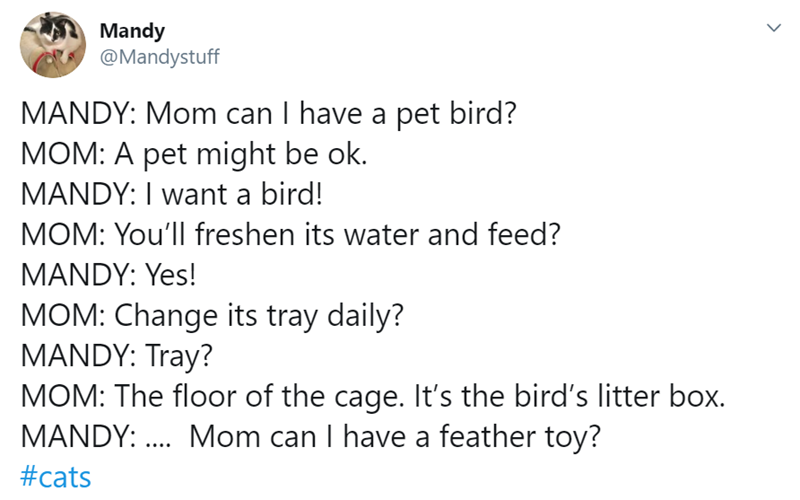Click "Mom can I have a feather toy?"
This screenshot has width=800, height=500.
click(x=397, y=437)
